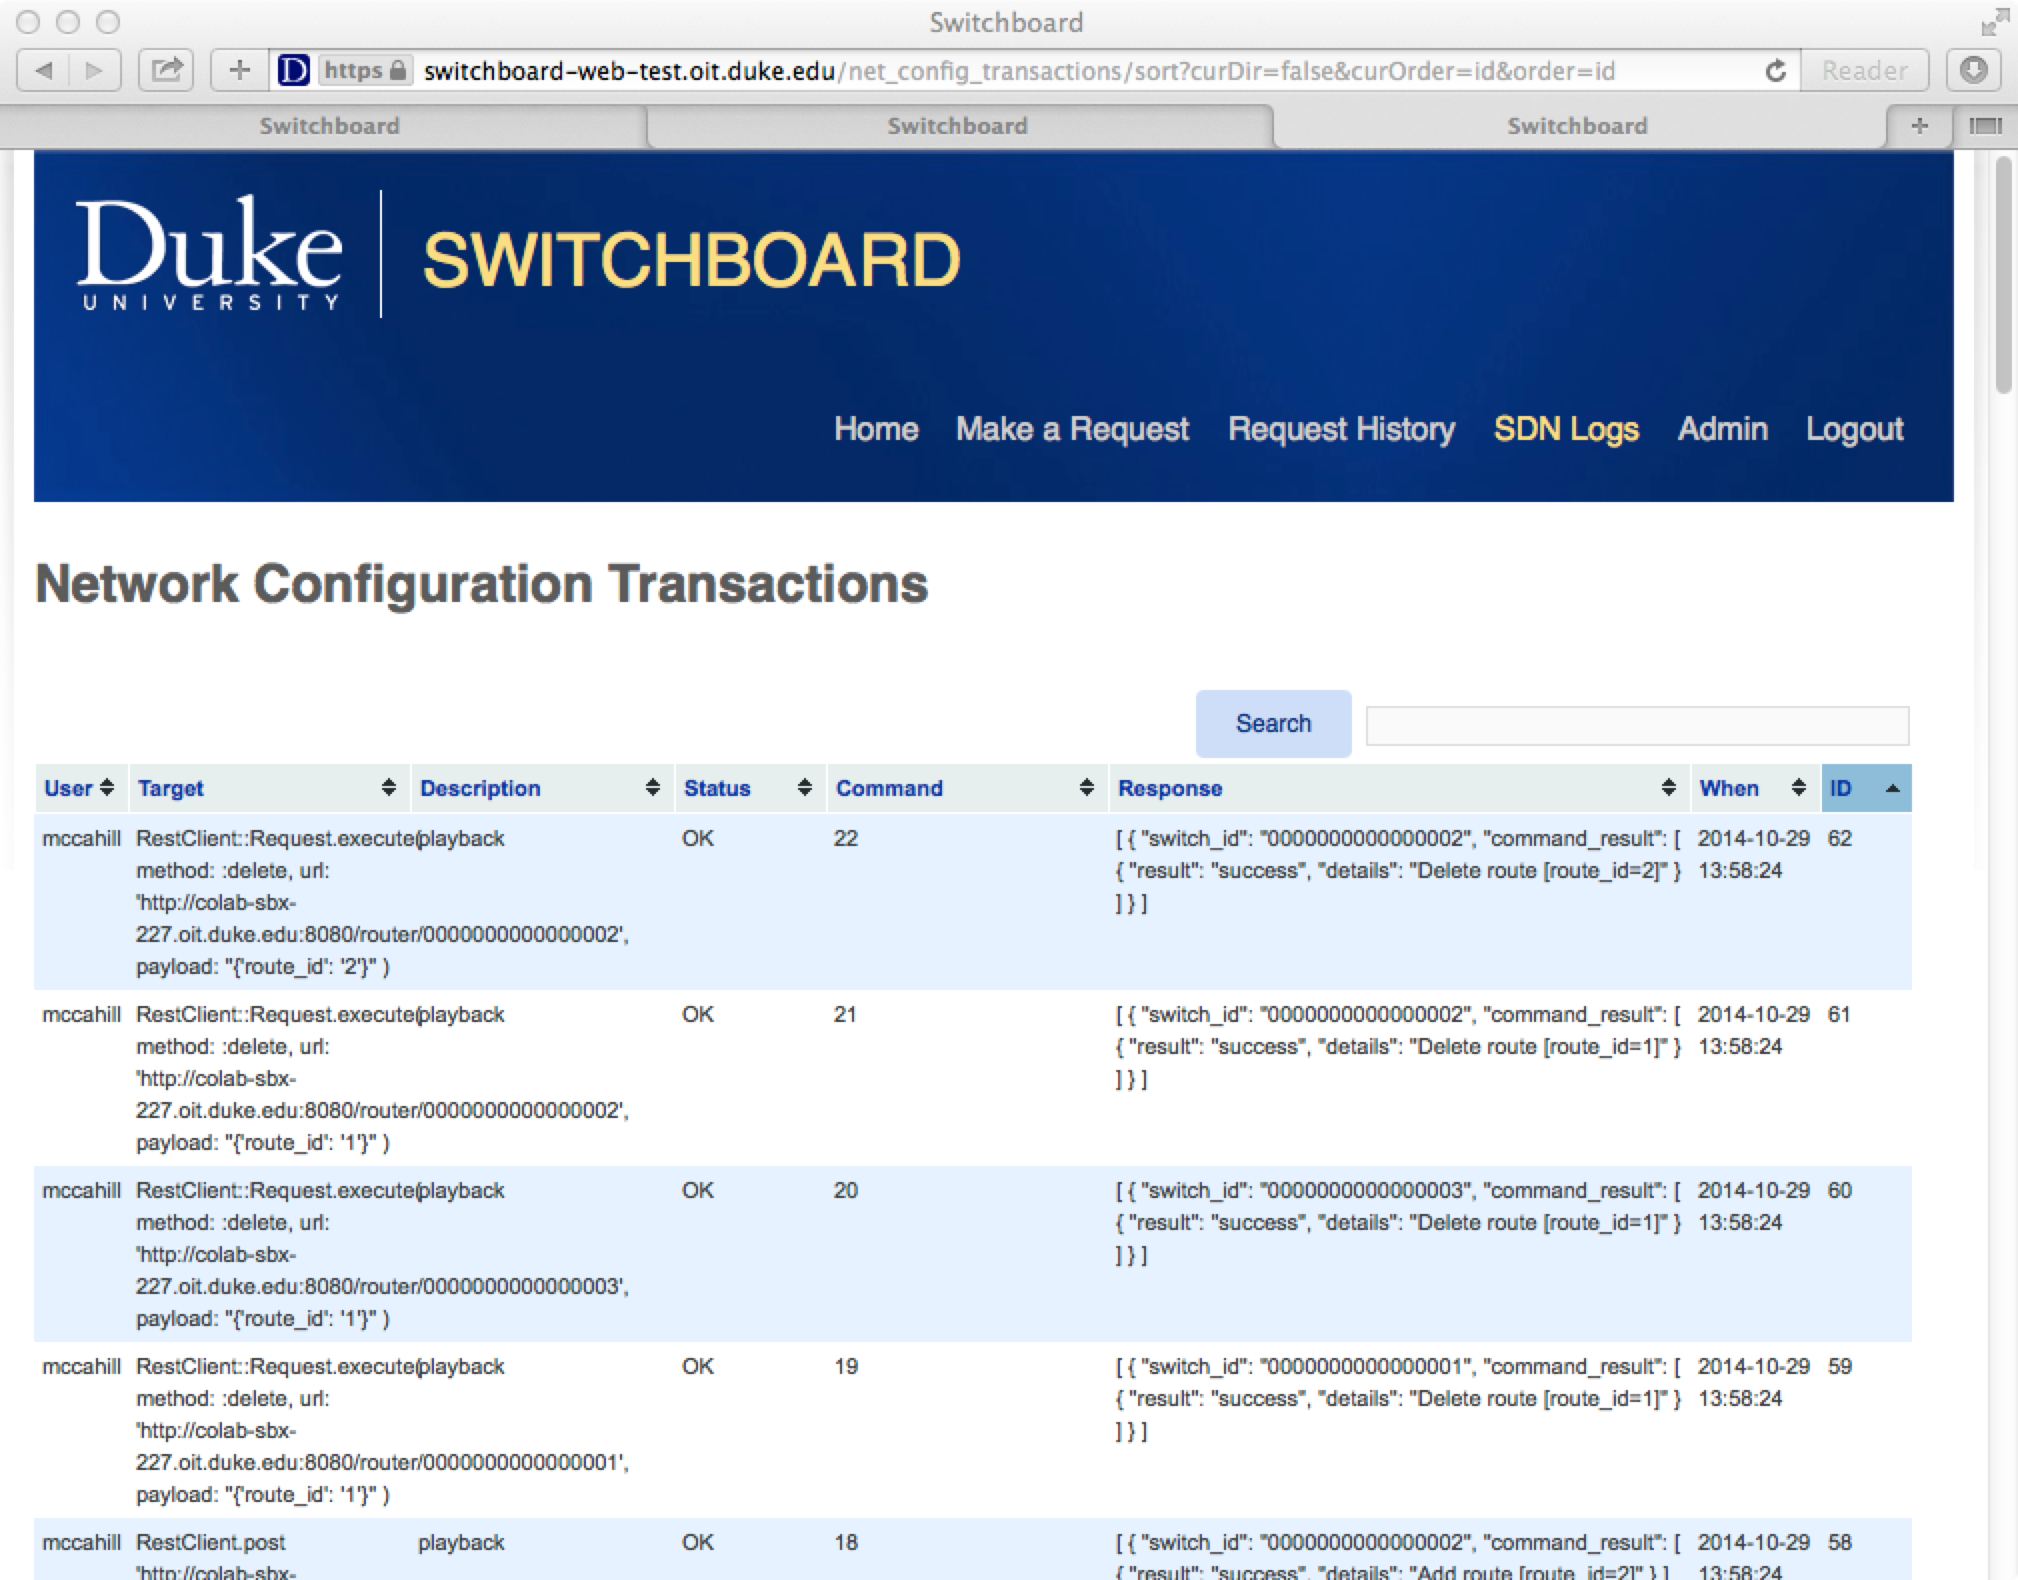Viewport: 2018px width, 1580px height.
Task: Select ID cell 60
Action: (1840, 1190)
